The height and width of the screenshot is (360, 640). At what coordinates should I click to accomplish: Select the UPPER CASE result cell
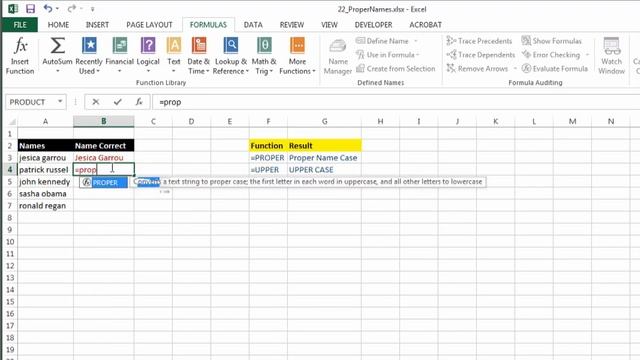(x=324, y=170)
